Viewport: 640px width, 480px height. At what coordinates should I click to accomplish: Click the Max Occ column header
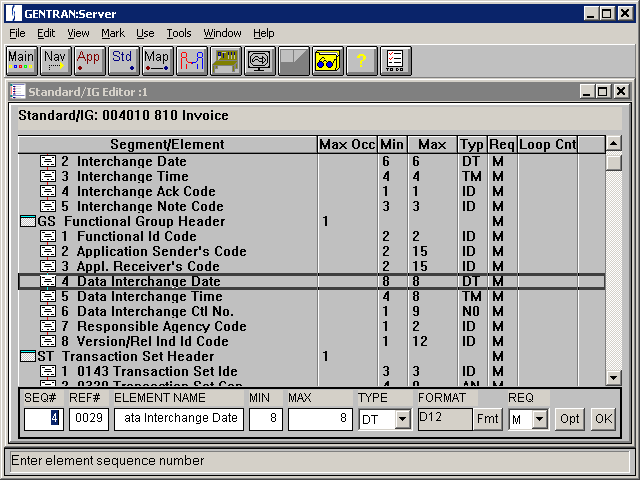click(x=347, y=144)
